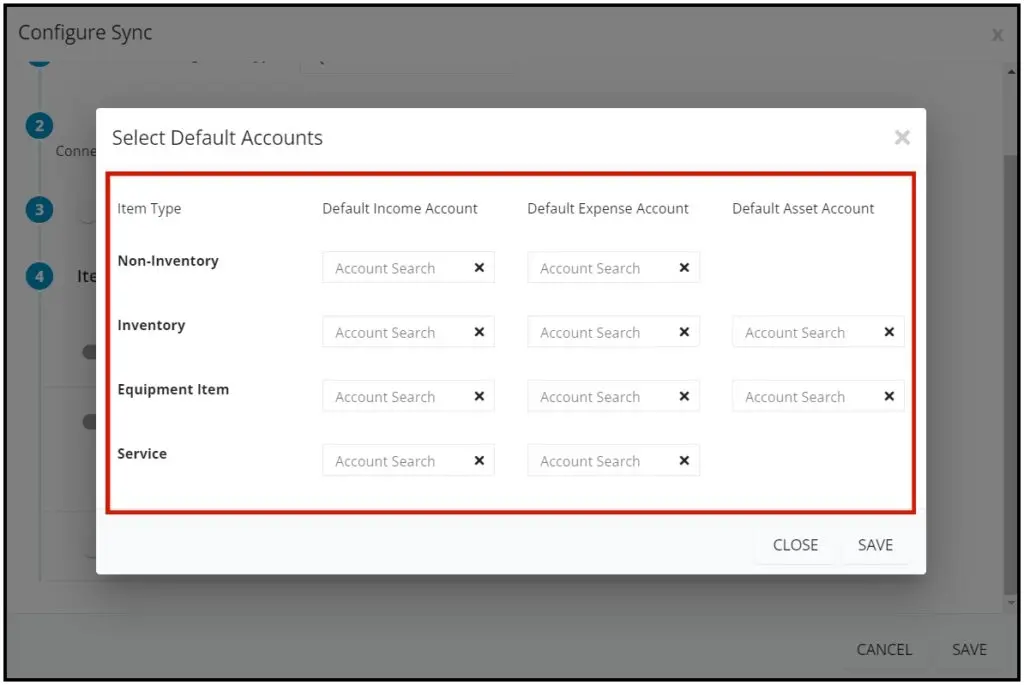Click CLOSE in Select Default Accounts dialog
The height and width of the screenshot is (685, 1024).
(x=795, y=545)
